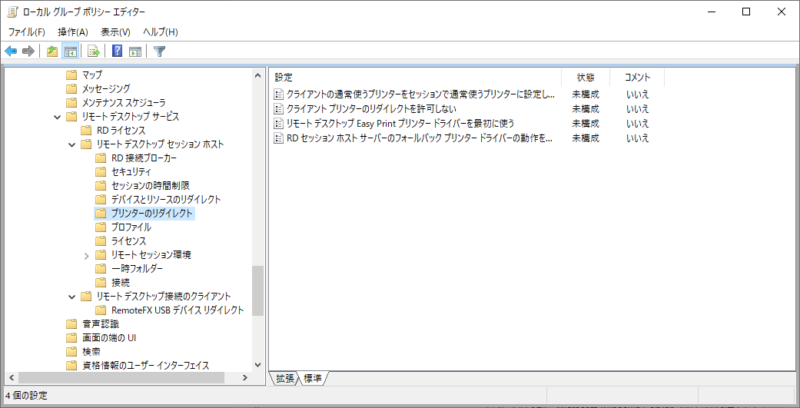Collapse the リモート デスクトップ サービス node

(x=57, y=117)
